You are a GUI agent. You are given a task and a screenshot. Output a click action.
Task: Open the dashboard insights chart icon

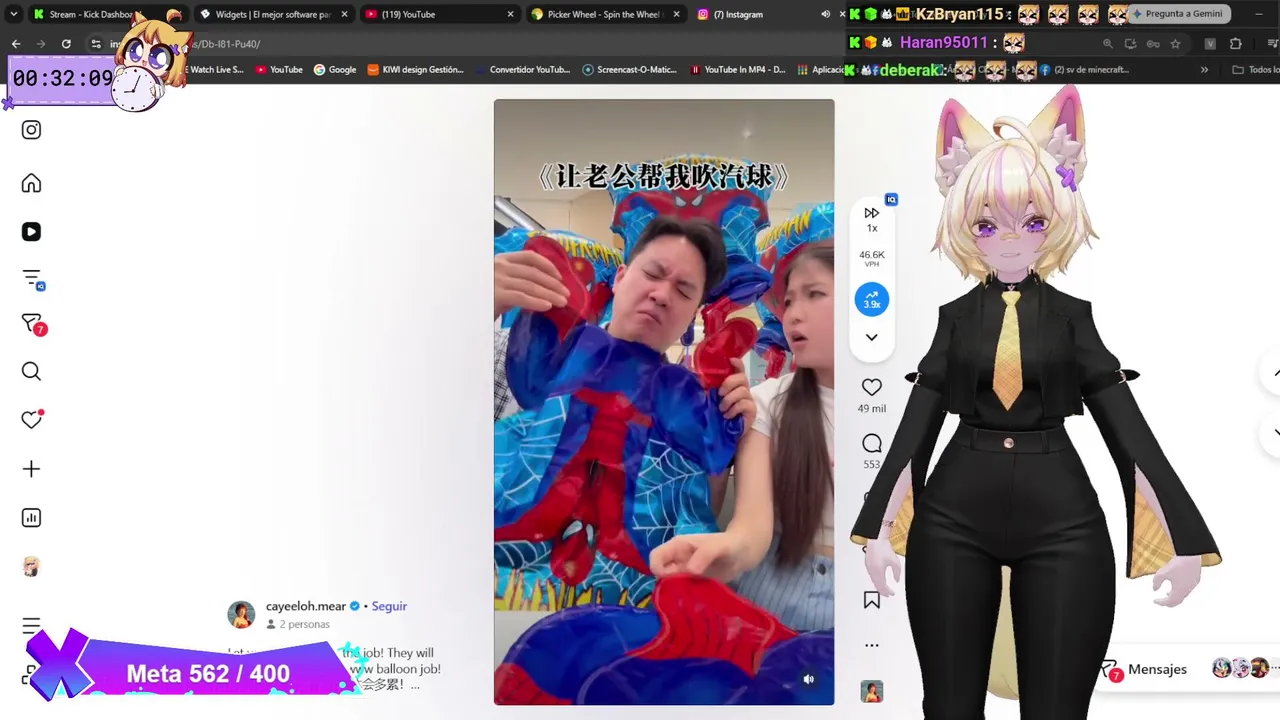pos(31,518)
